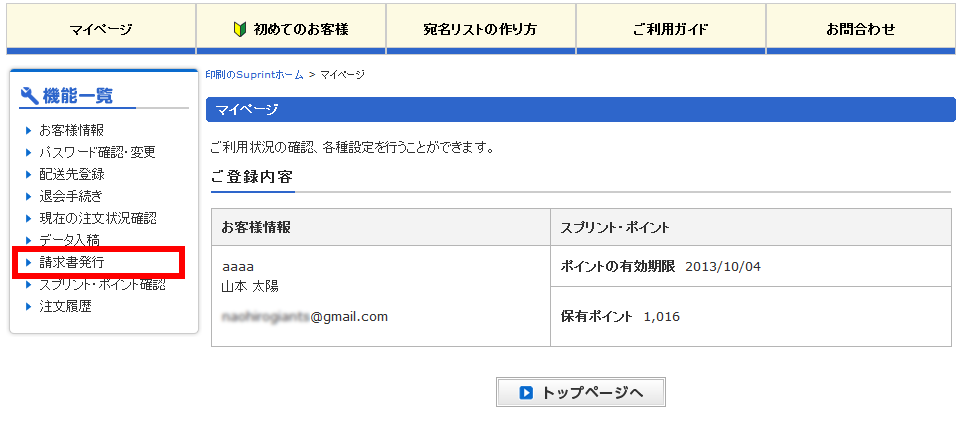Click the 印刷のSuprintホーム breadcrumb link
This screenshot has width=961, height=446.
[x=254, y=75]
